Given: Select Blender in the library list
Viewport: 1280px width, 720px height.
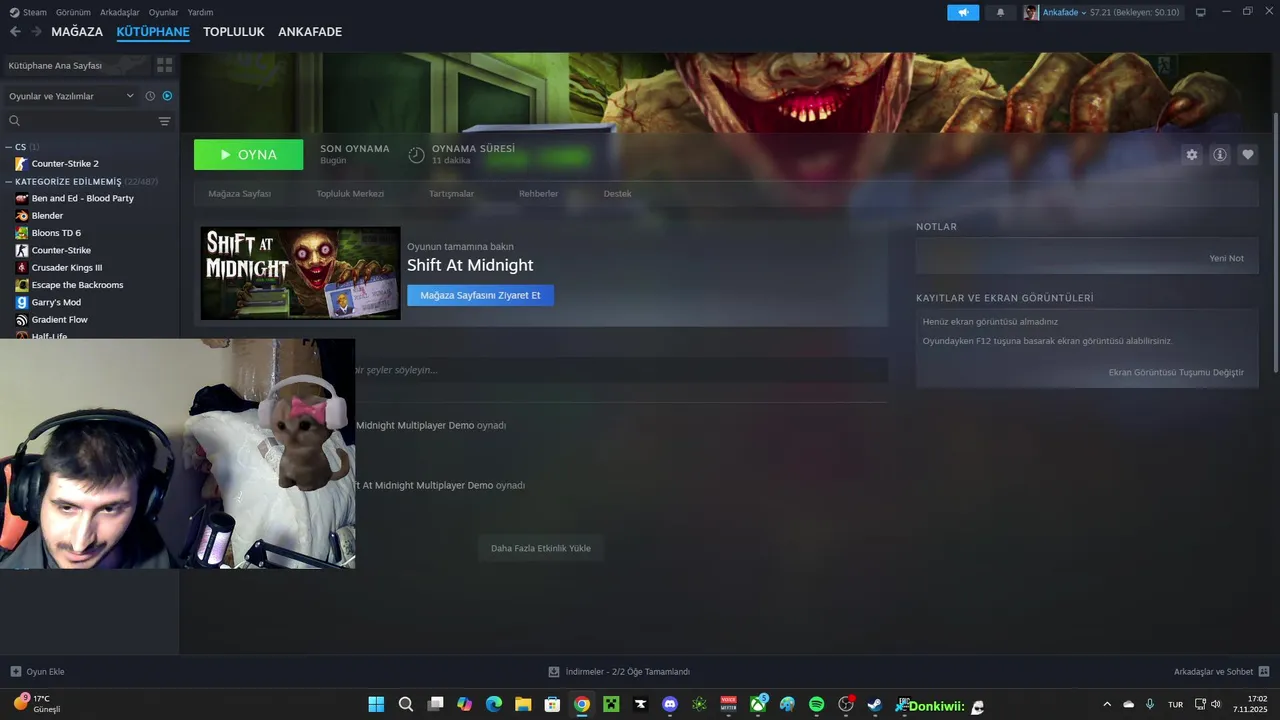Looking at the screenshot, I should [47, 216].
